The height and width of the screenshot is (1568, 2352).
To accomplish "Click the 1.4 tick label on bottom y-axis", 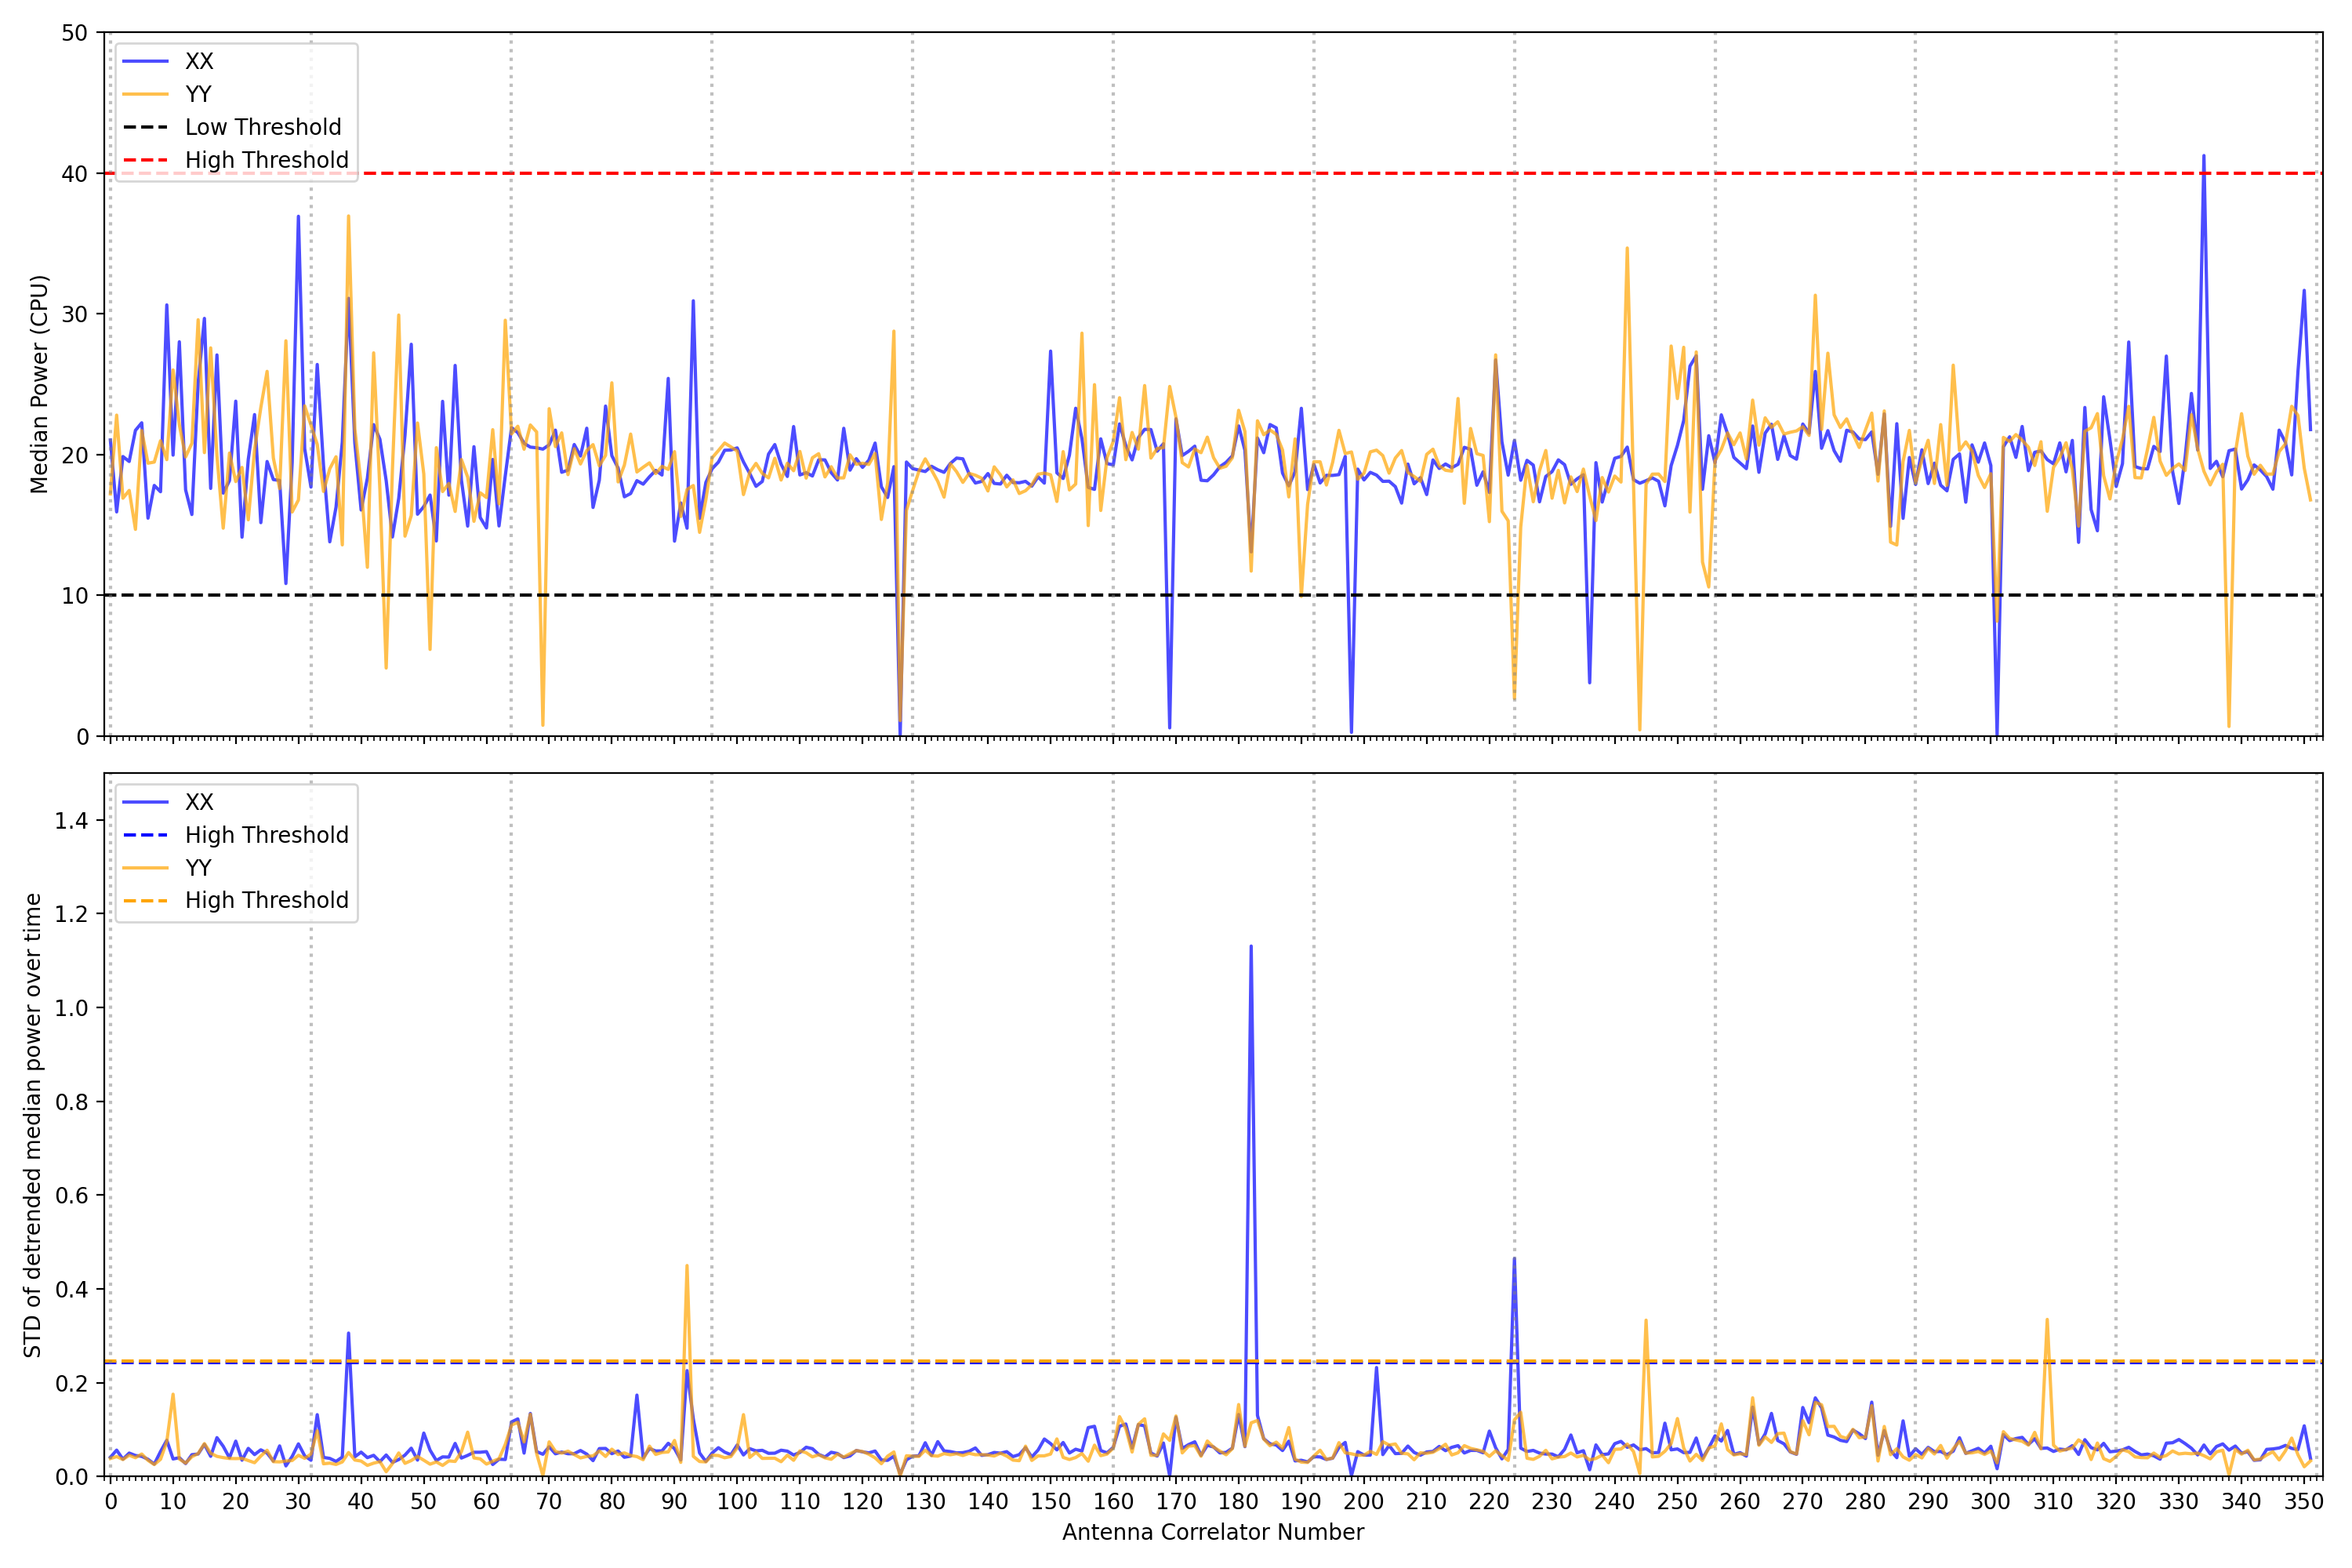I will click(71, 821).
